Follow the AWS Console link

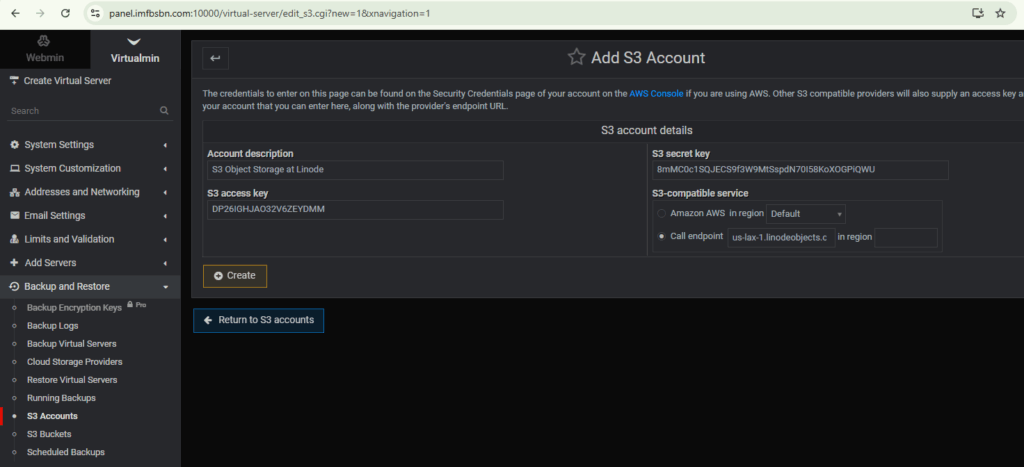tap(656, 93)
